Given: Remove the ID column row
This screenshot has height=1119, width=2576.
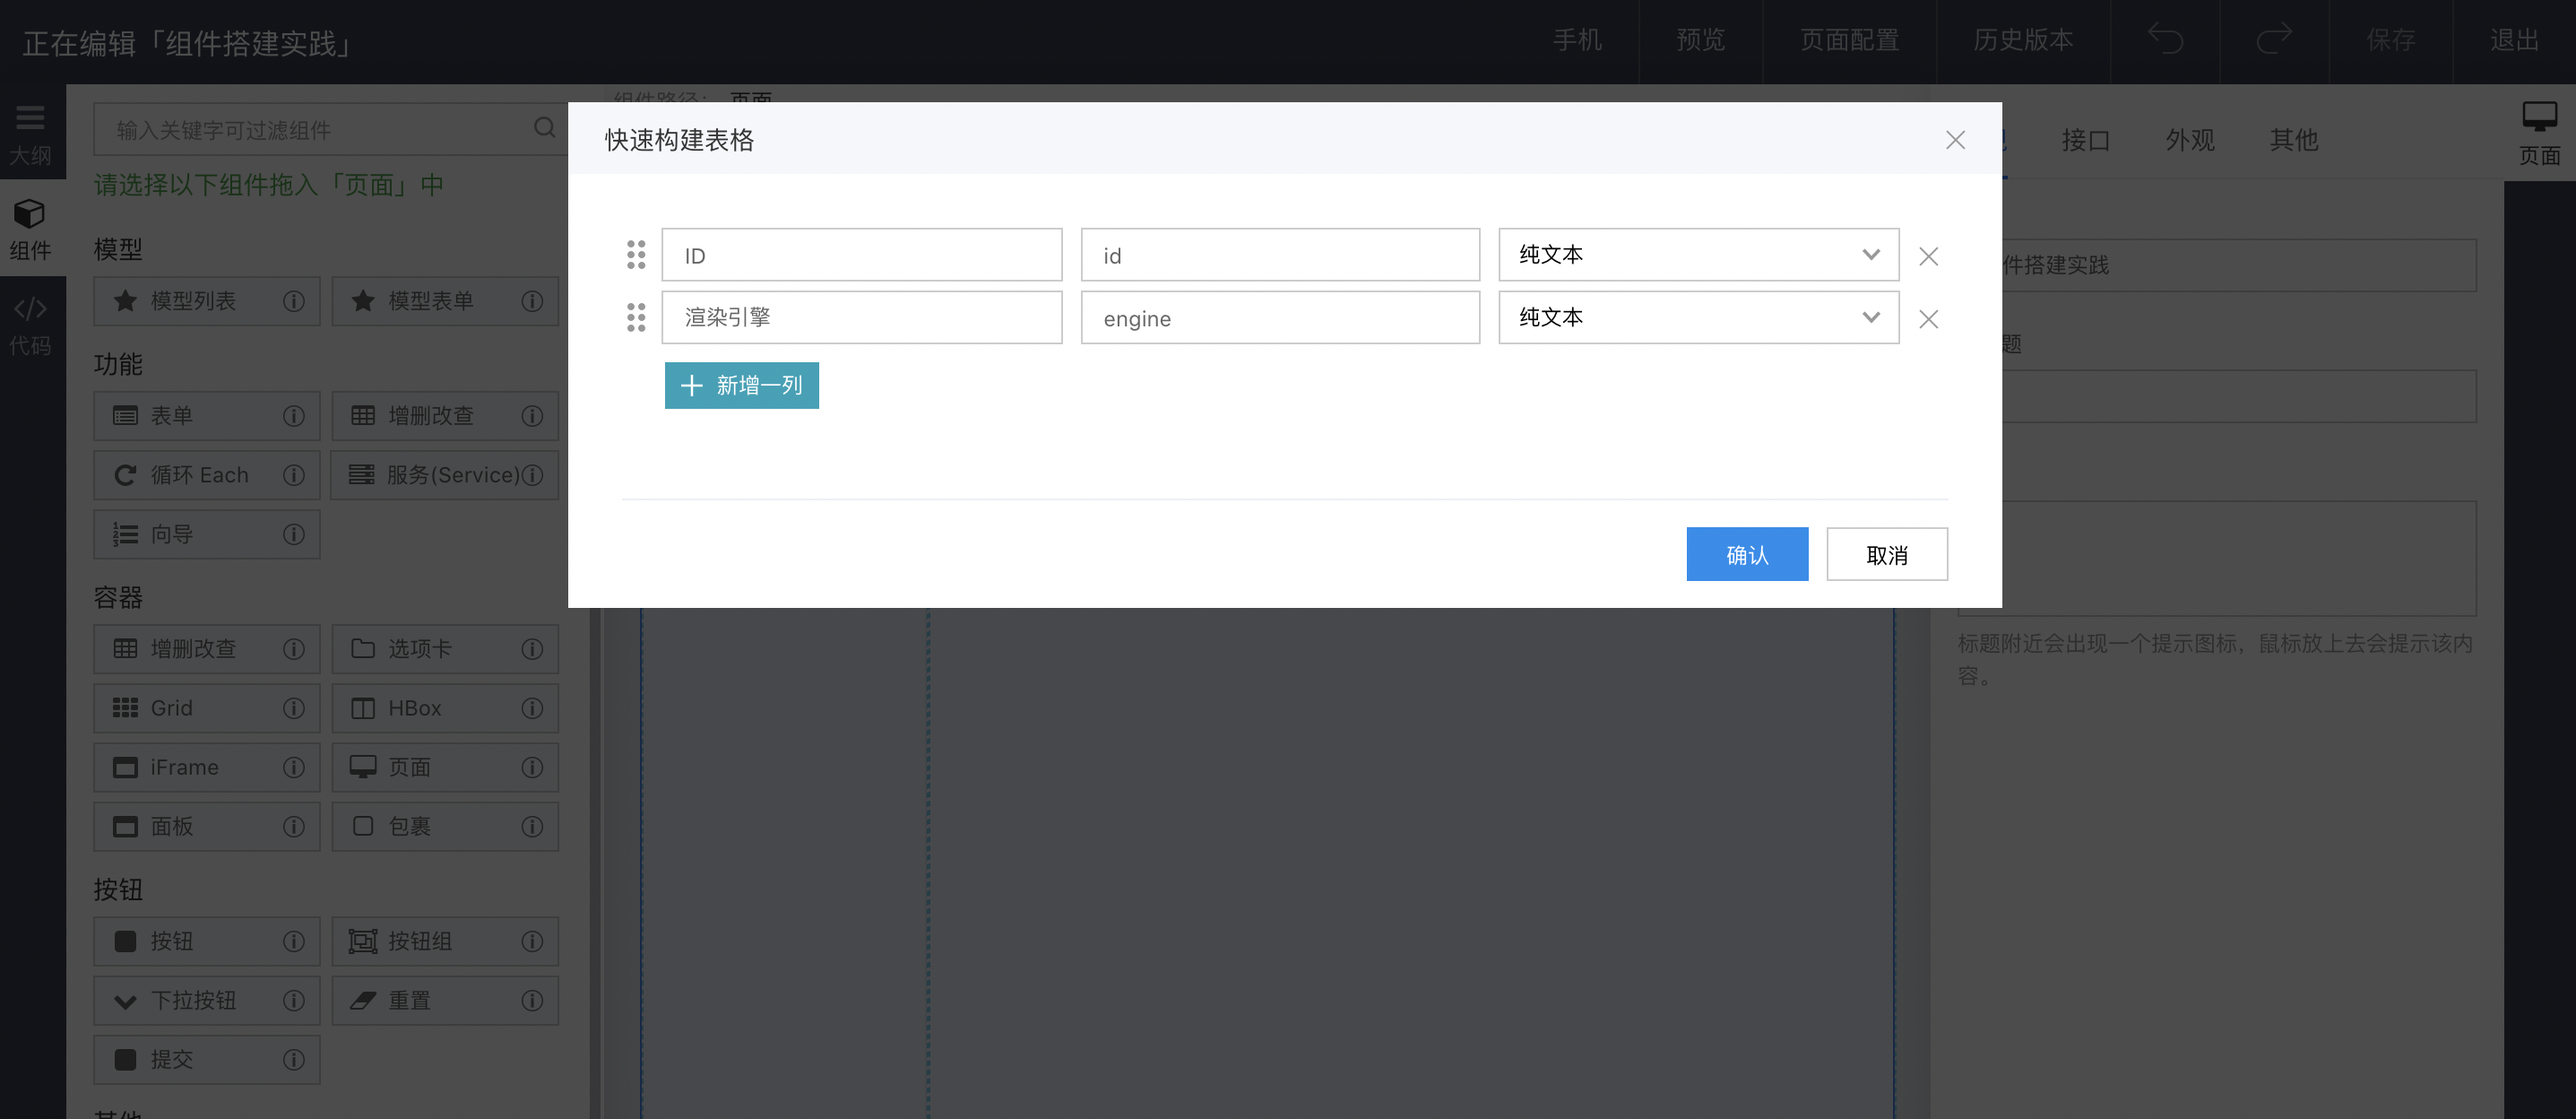Looking at the screenshot, I should (1929, 256).
